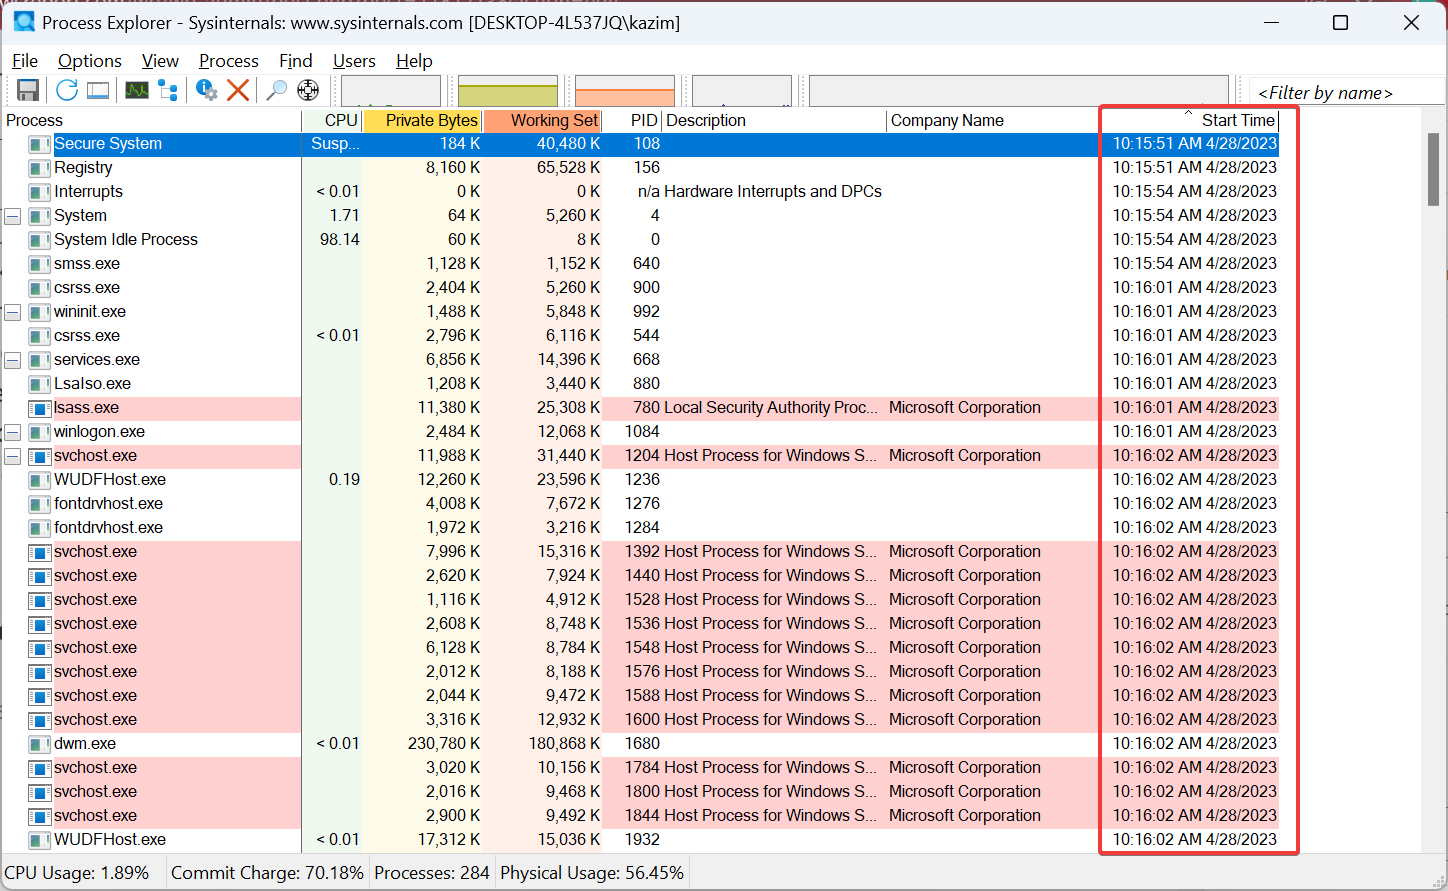Toggle the lower pane view icon
Viewport: 1448px width, 891px height.
pos(98,90)
